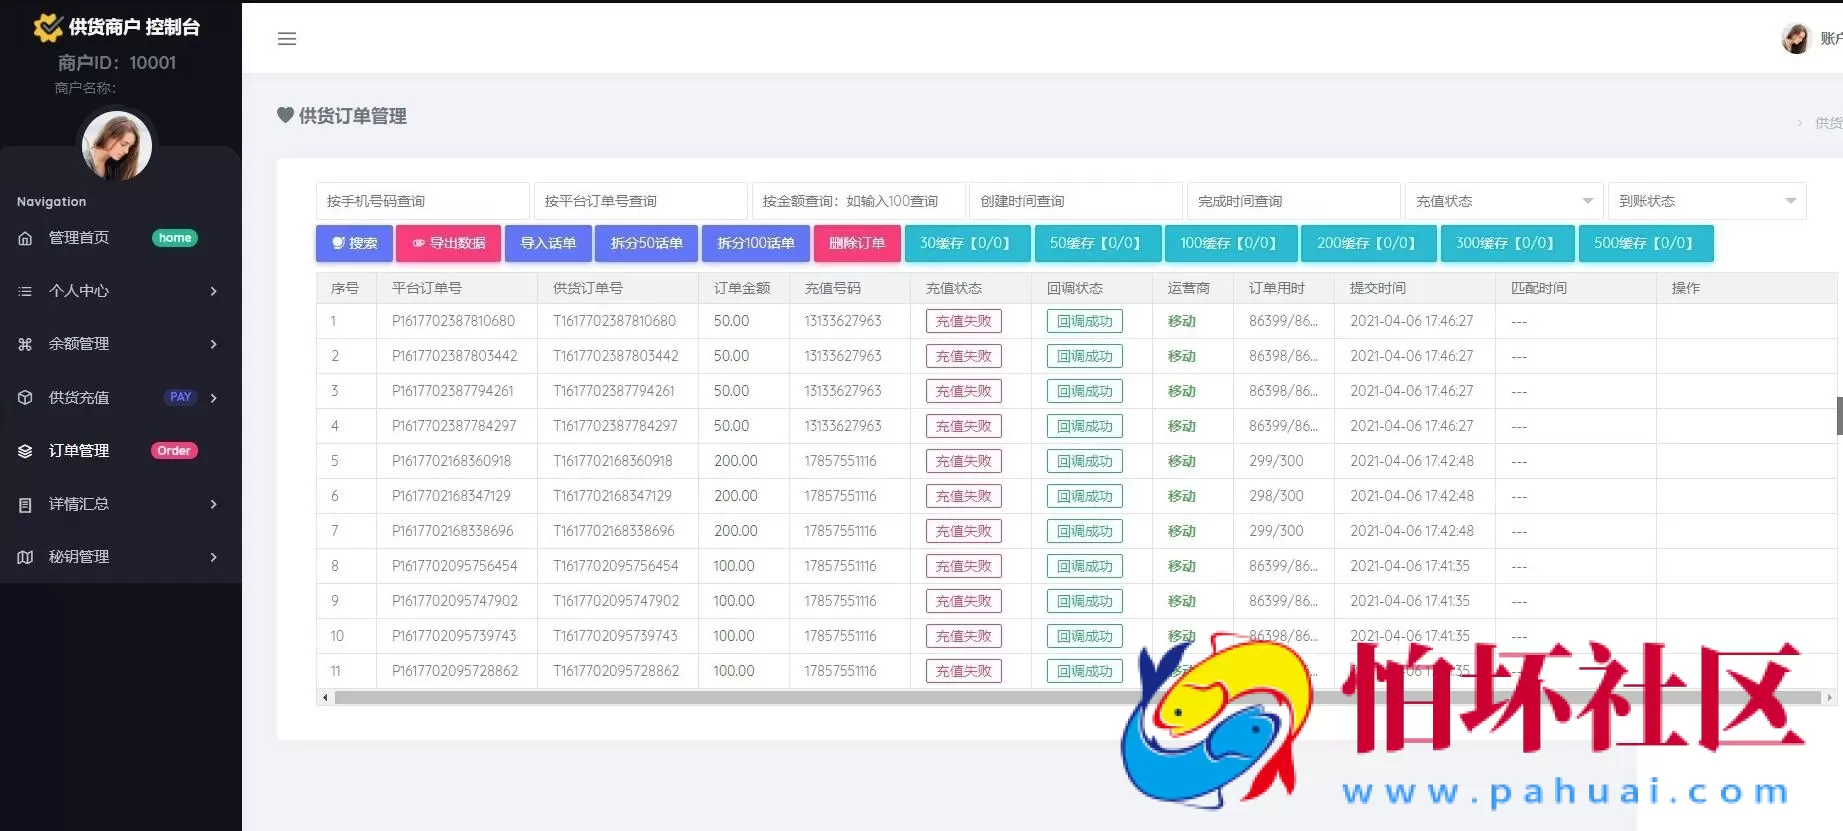Open the 到账状态 dropdown
Viewport: 1843px width, 831px height.
(x=1707, y=201)
